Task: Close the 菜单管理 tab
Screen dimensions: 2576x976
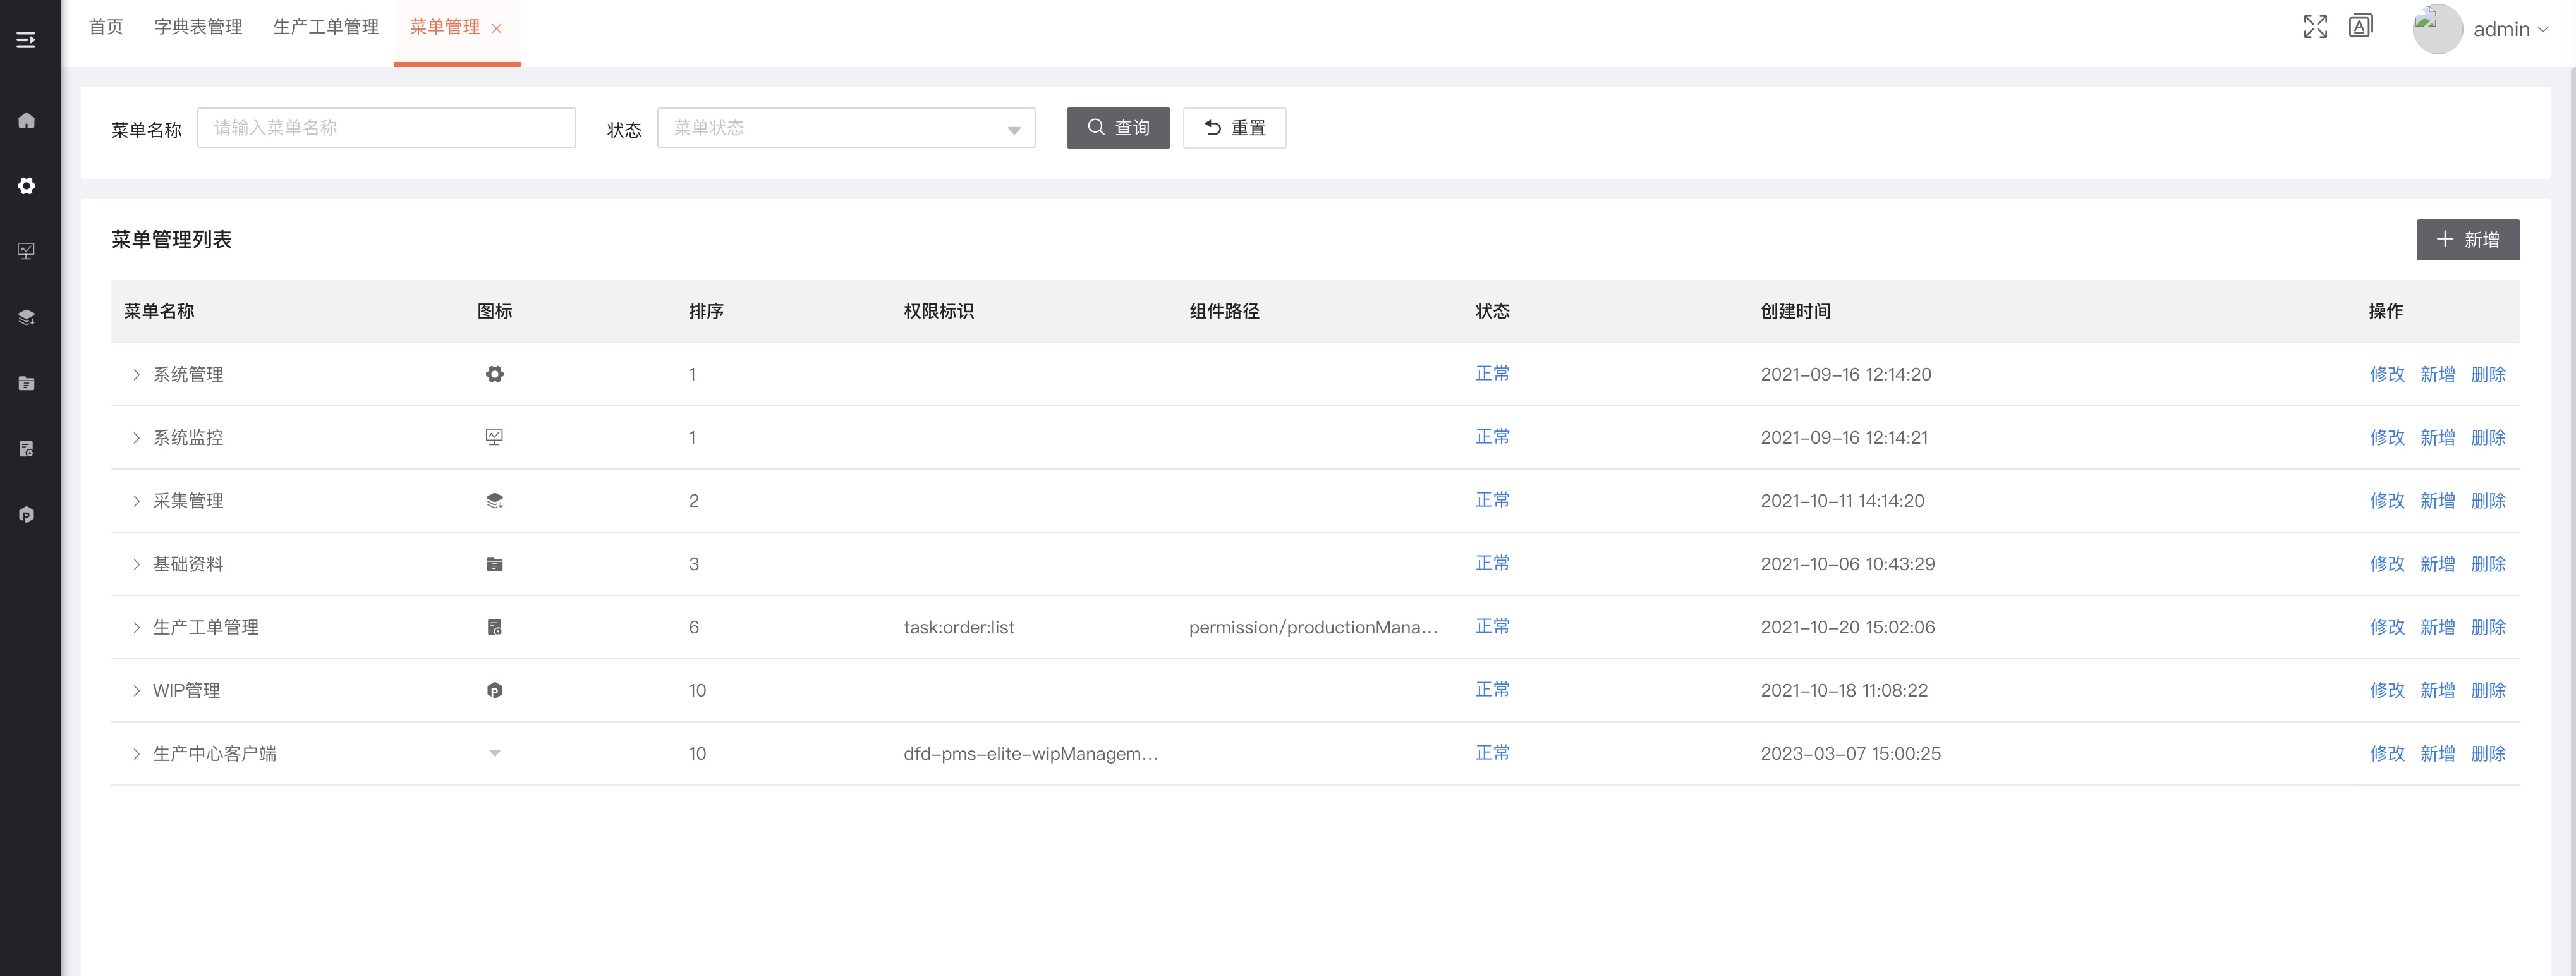Action: click(x=496, y=29)
